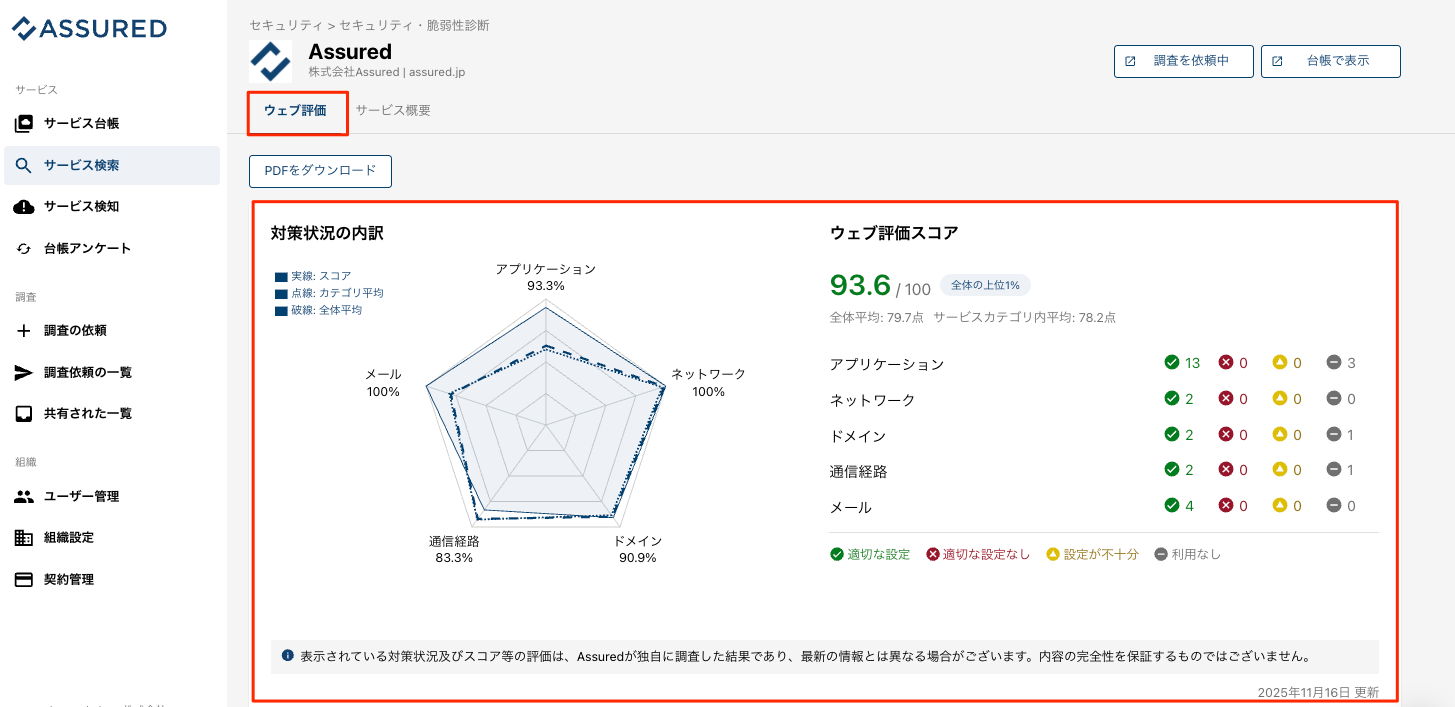Screen dimensions: 1455x707
Task: Click yellow warning icon in ドメイン row
Action: click(1279, 435)
